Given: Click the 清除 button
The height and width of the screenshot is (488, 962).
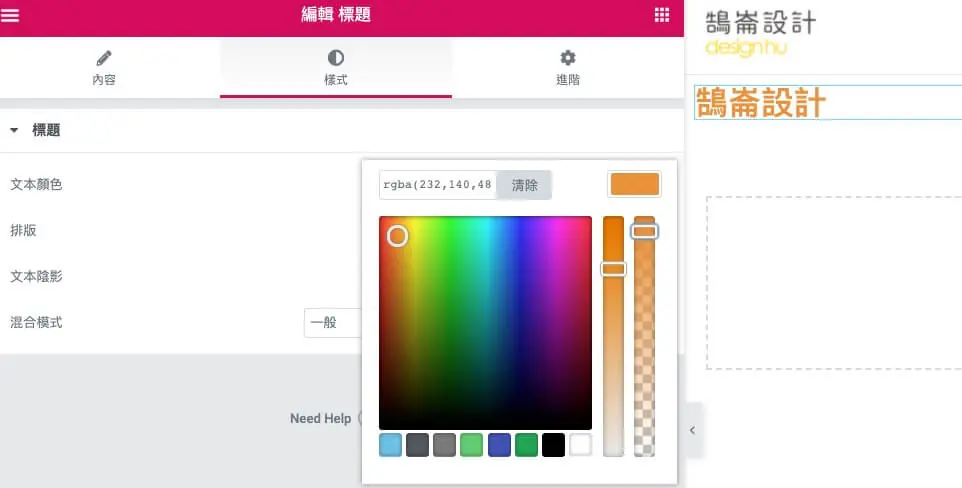Looking at the screenshot, I should pos(524,185).
